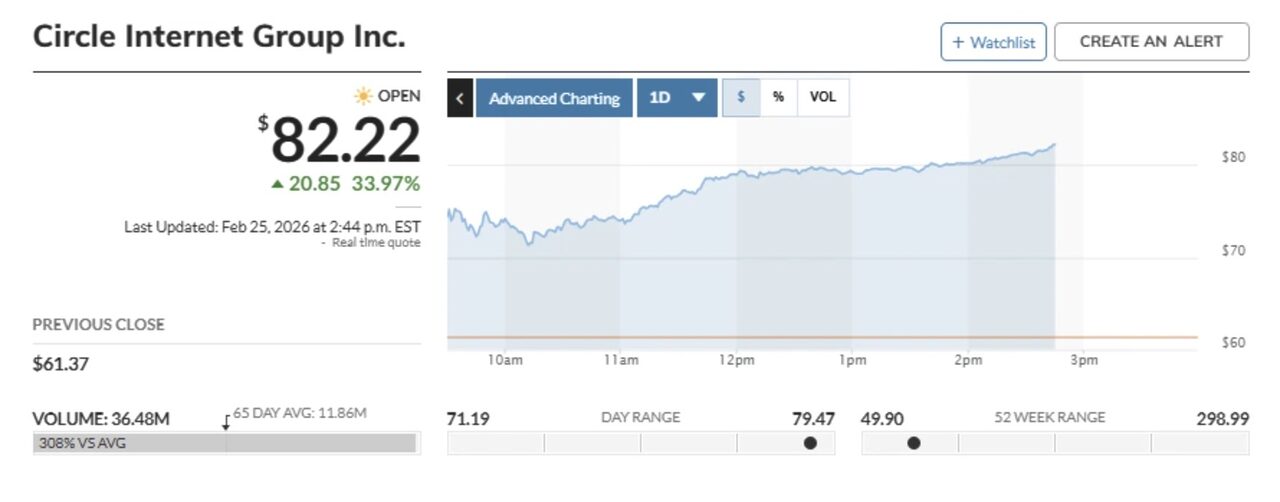This screenshot has height=502, width=1280.
Task: Switch chart to dollar price view
Action: pos(741,98)
